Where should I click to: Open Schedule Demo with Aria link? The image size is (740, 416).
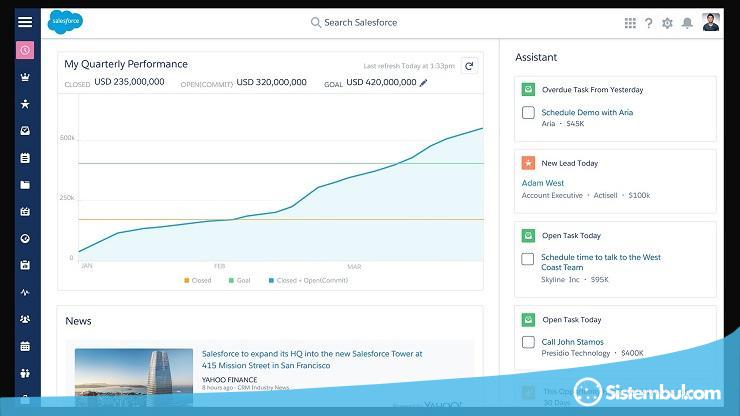click(x=587, y=112)
